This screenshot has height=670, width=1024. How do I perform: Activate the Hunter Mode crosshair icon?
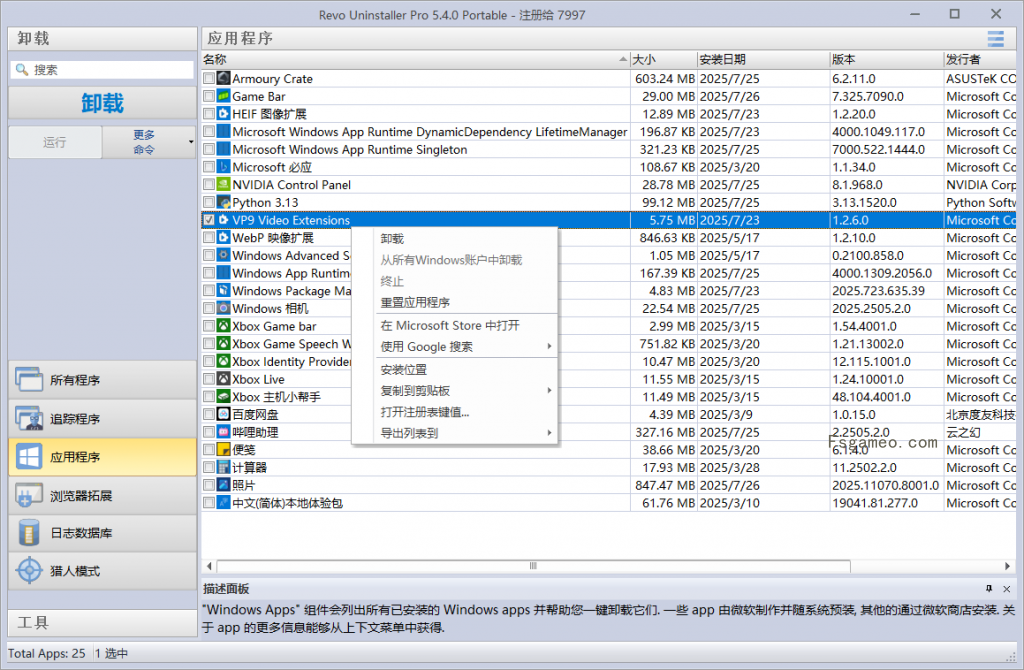[28, 571]
